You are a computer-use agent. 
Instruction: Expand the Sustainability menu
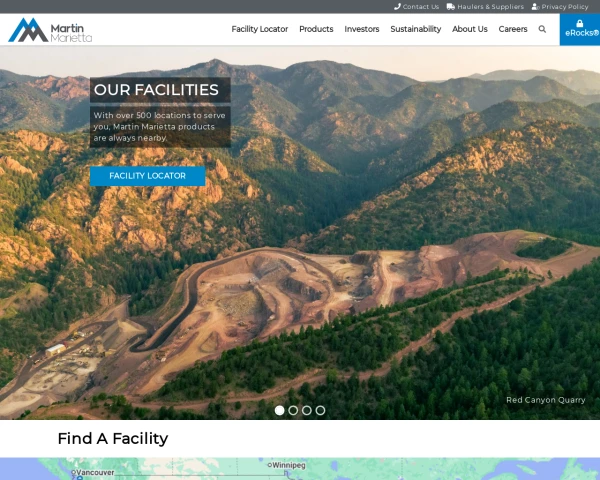click(x=416, y=29)
